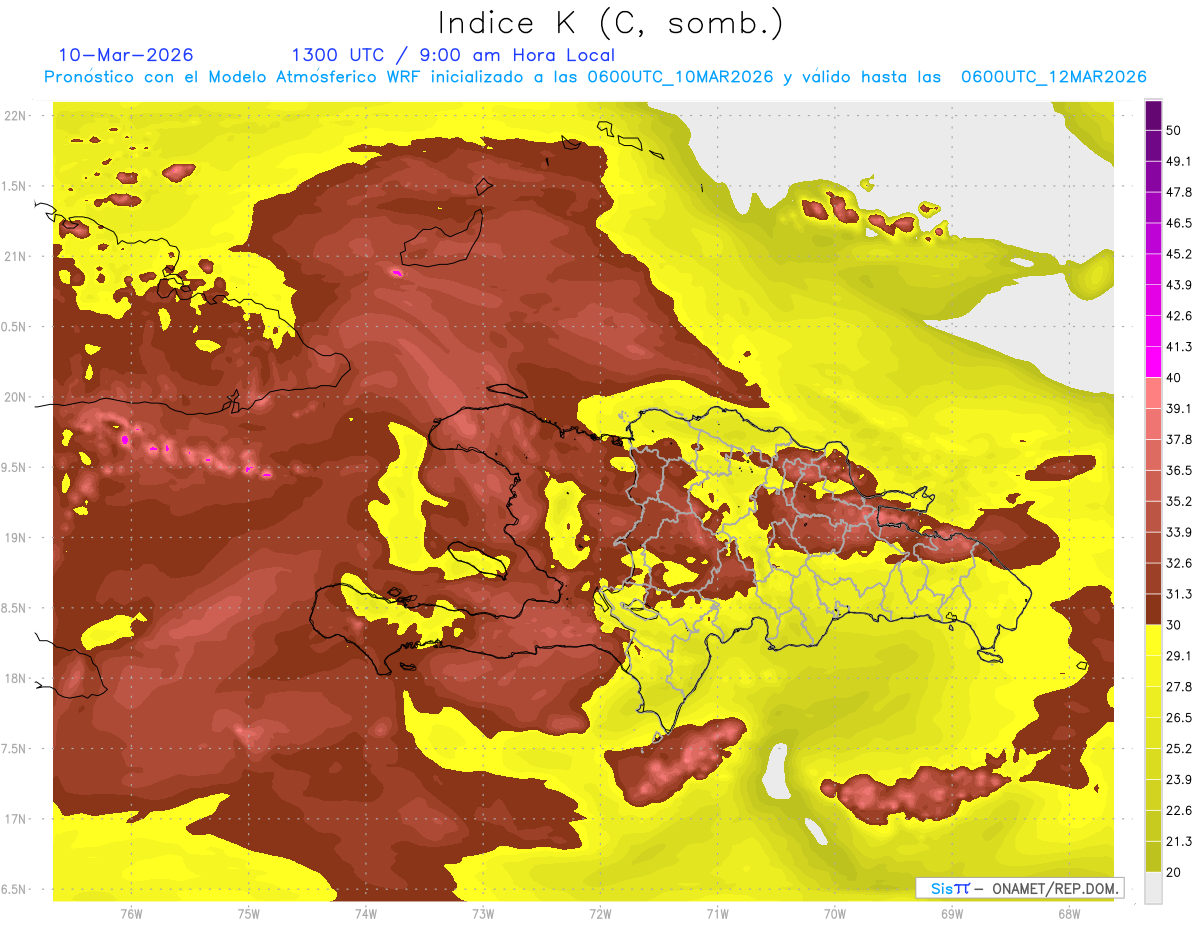Click longitude axis label "72W"
This screenshot has height=927, width=1200.
click(600, 913)
